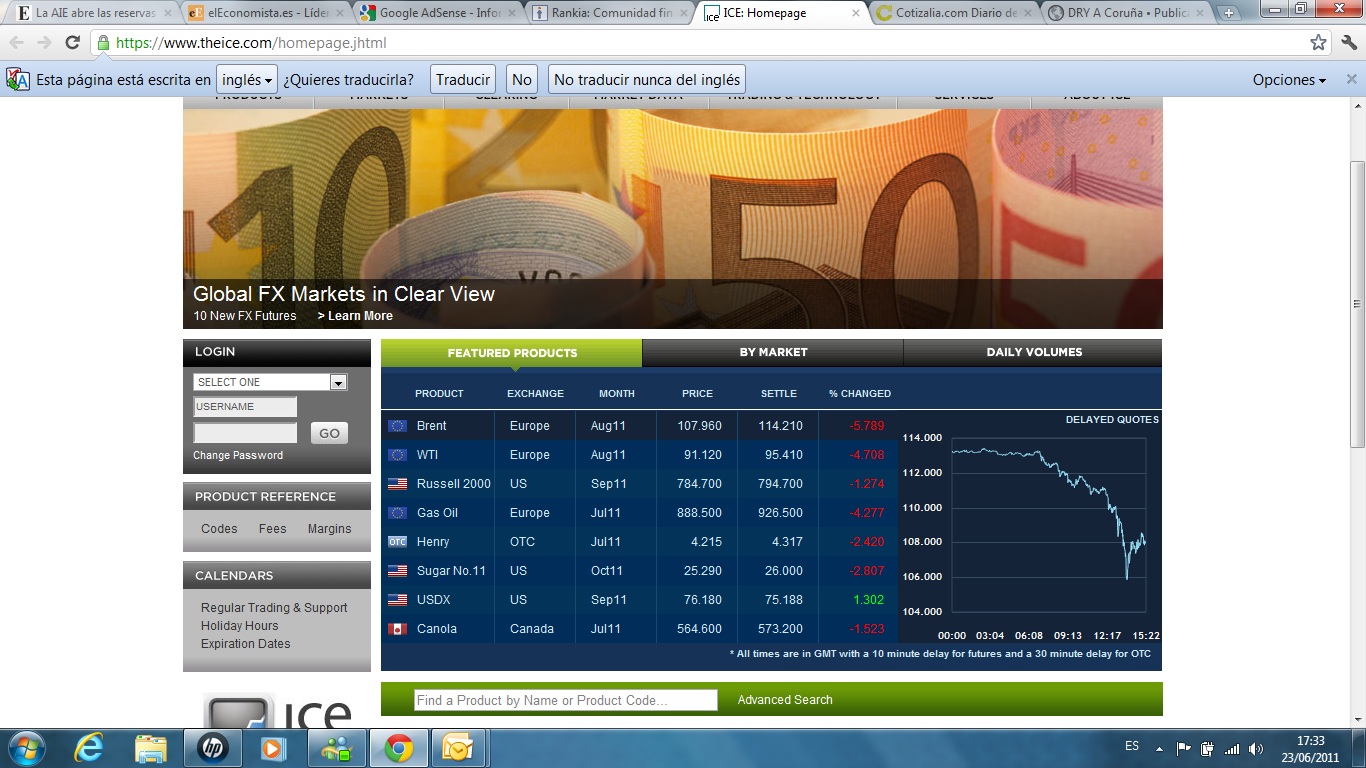Expand the Opciones translate menu
The height and width of the screenshot is (768, 1366).
point(1289,80)
